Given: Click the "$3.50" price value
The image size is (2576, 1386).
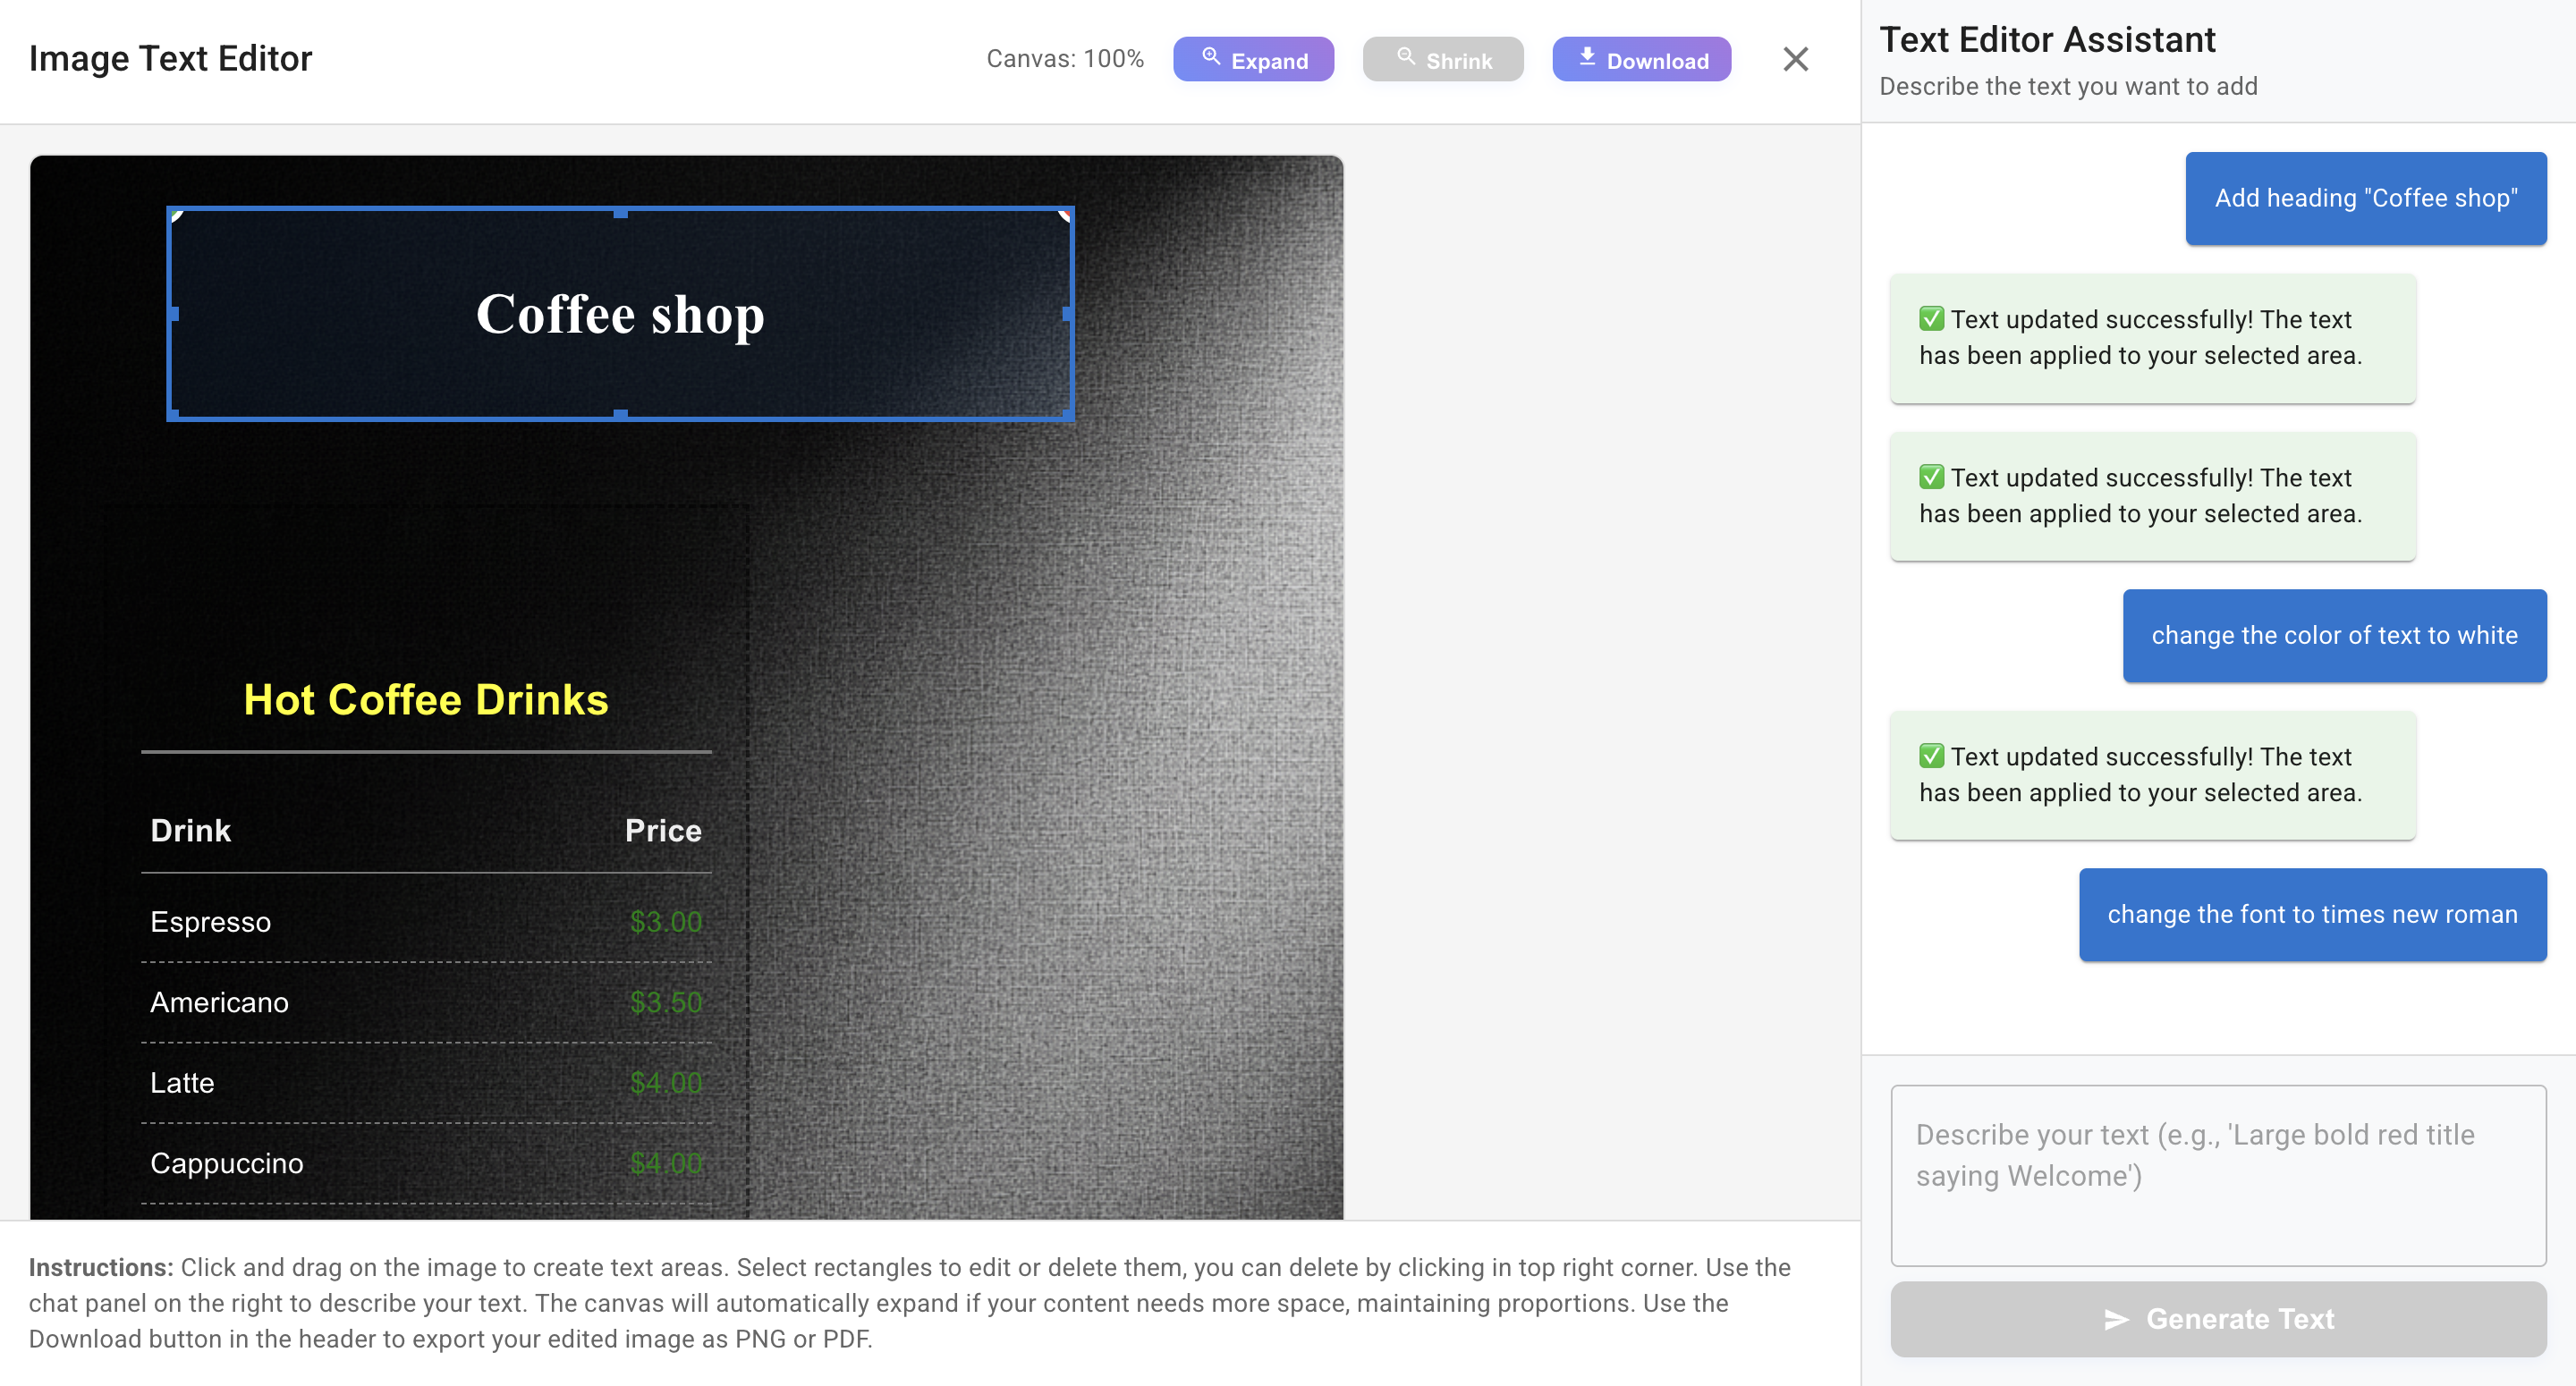Looking at the screenshot, I should (x=666, y=1003).
